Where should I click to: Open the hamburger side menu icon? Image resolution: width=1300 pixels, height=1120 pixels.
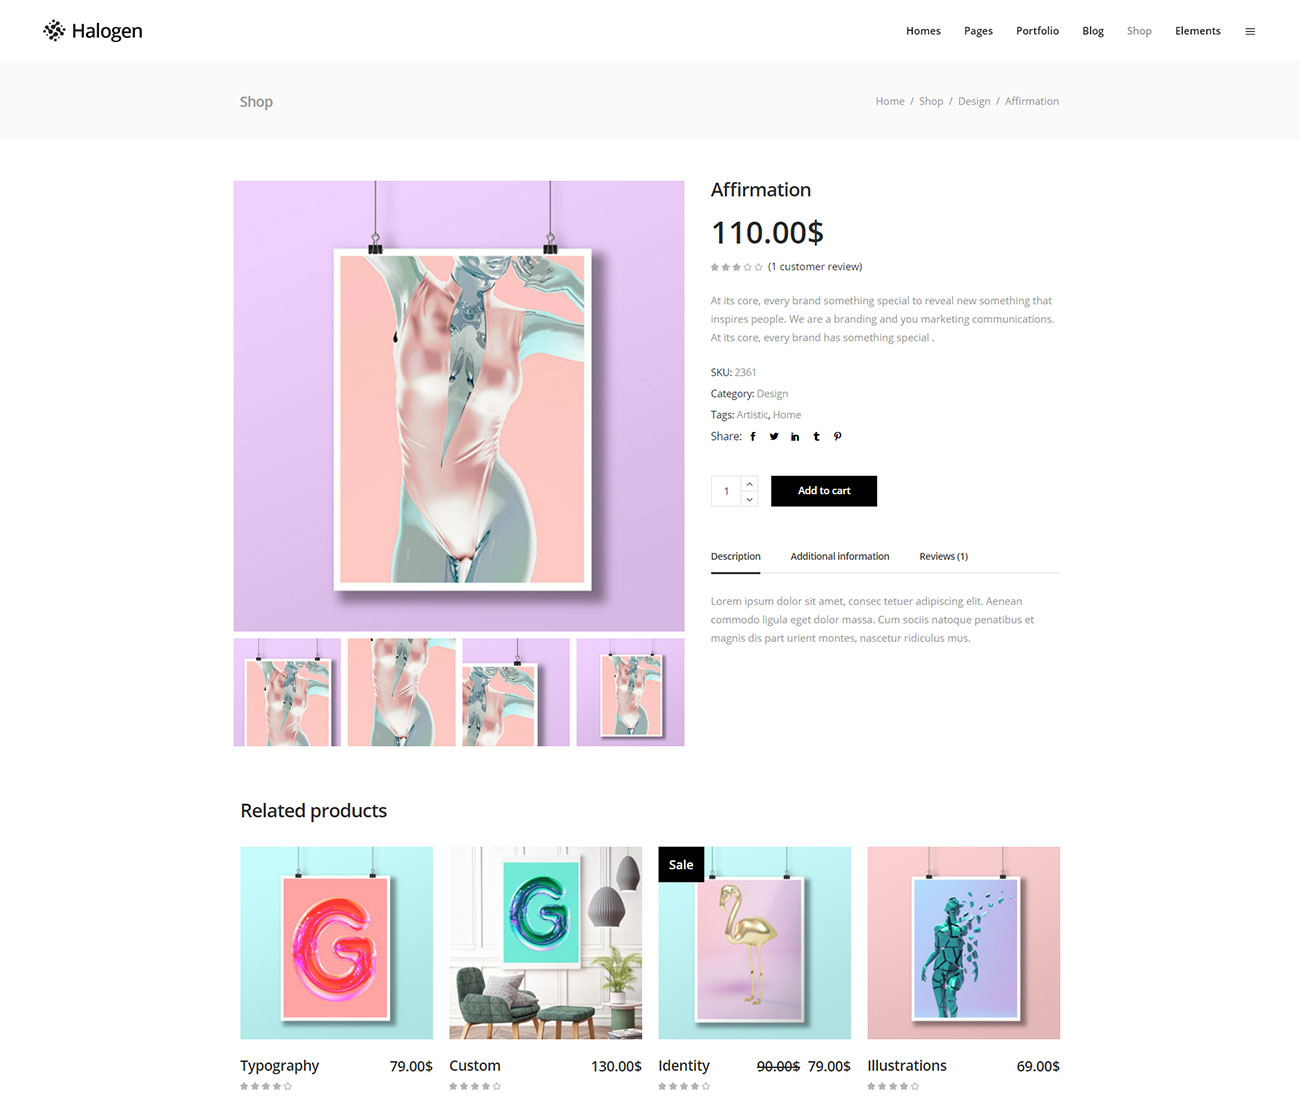[x=1250, y=32]
